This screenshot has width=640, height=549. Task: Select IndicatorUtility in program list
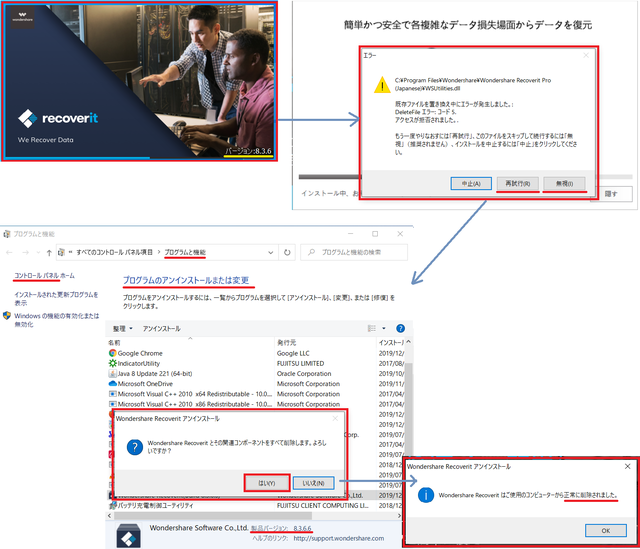point(139,363)
